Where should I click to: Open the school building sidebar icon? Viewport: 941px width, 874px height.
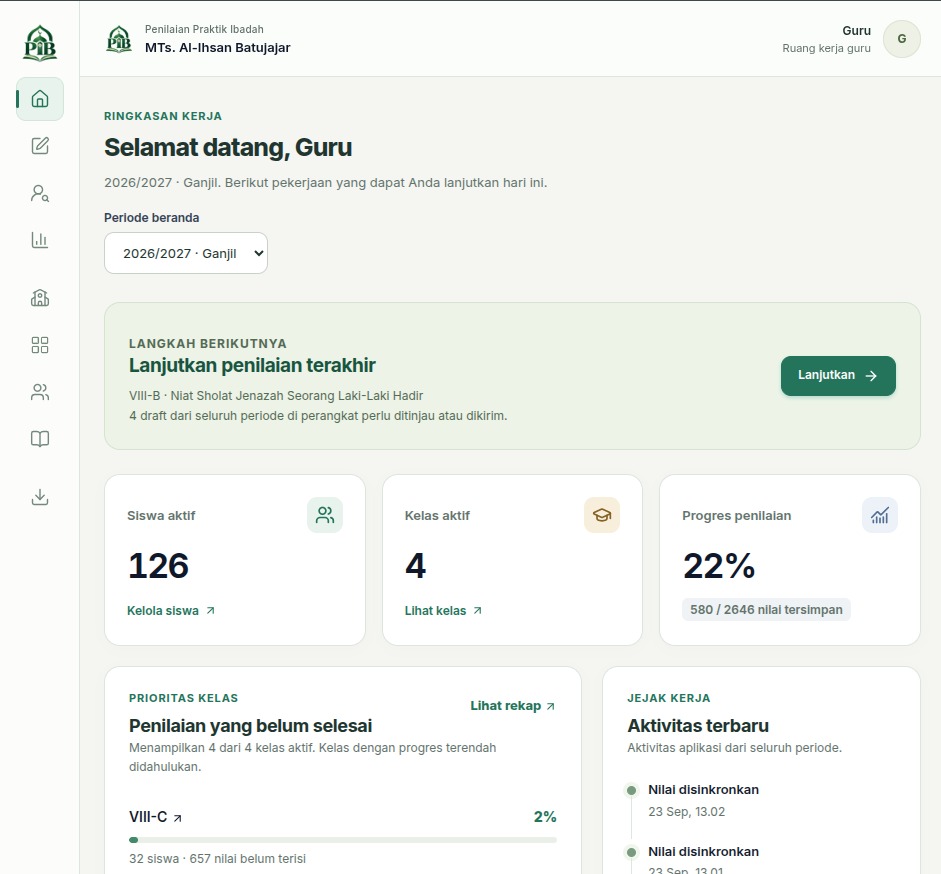pyautogui.click(x=40, y=298)
